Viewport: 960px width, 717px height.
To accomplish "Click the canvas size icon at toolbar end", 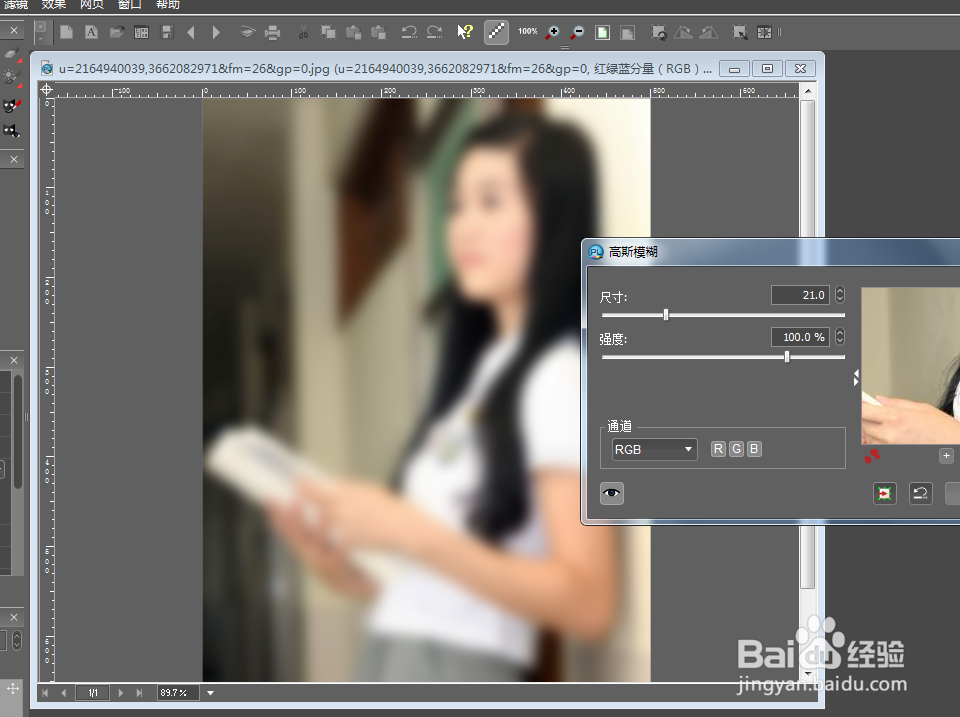I will tap(765, 32).
